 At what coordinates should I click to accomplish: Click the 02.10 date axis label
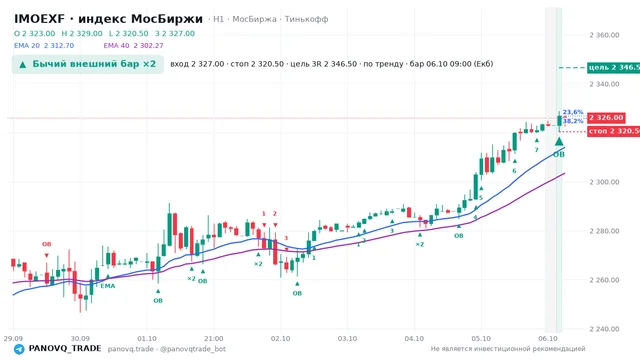pos(280,339)
